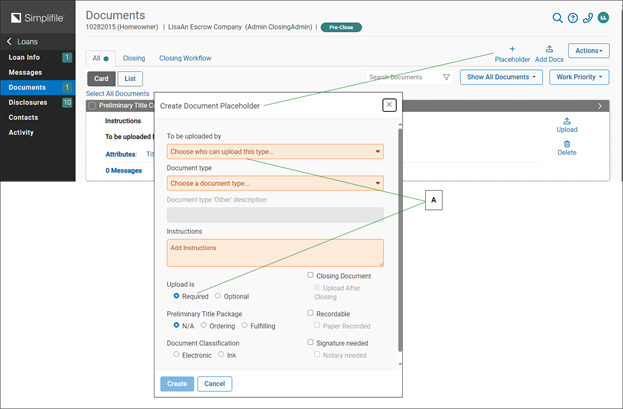
Task: Click the Create button
Action: [177, 384]
